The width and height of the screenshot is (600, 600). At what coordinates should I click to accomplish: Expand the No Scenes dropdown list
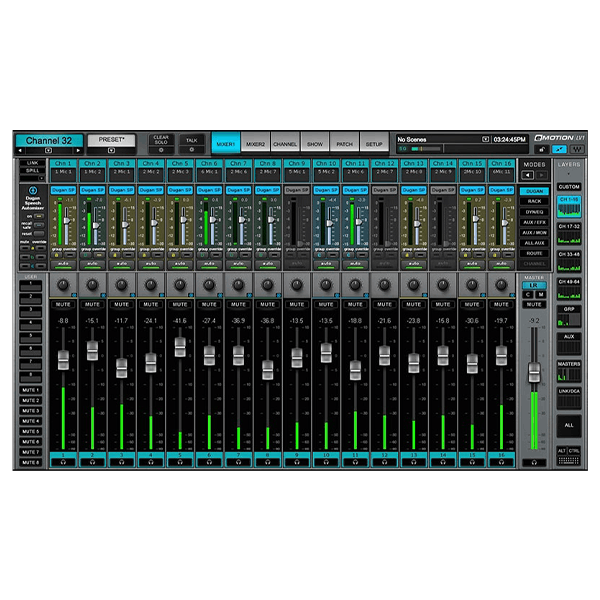pos(486,139)
